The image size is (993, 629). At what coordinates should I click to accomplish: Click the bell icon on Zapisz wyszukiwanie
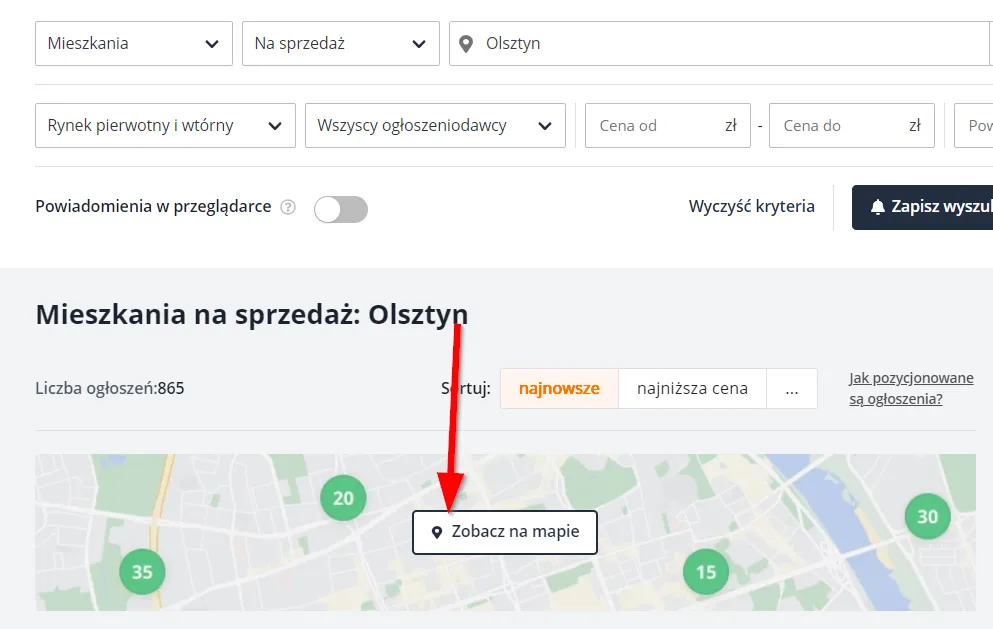point(877,205)
